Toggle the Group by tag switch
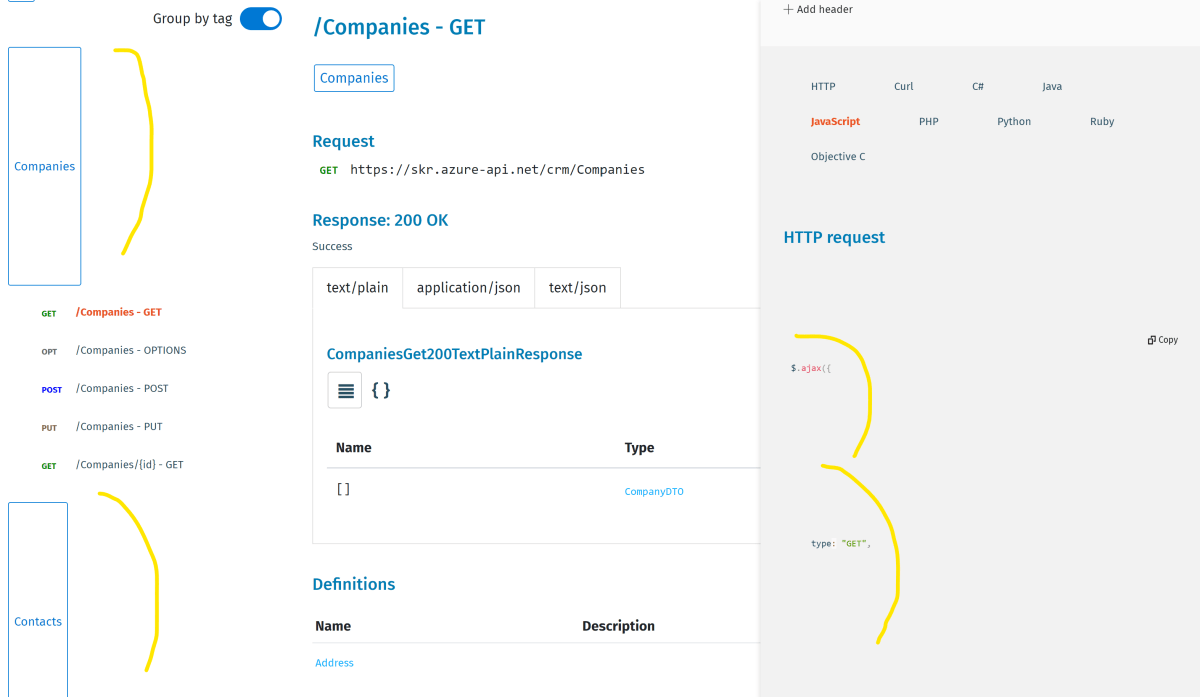 (x=261, y=18)
